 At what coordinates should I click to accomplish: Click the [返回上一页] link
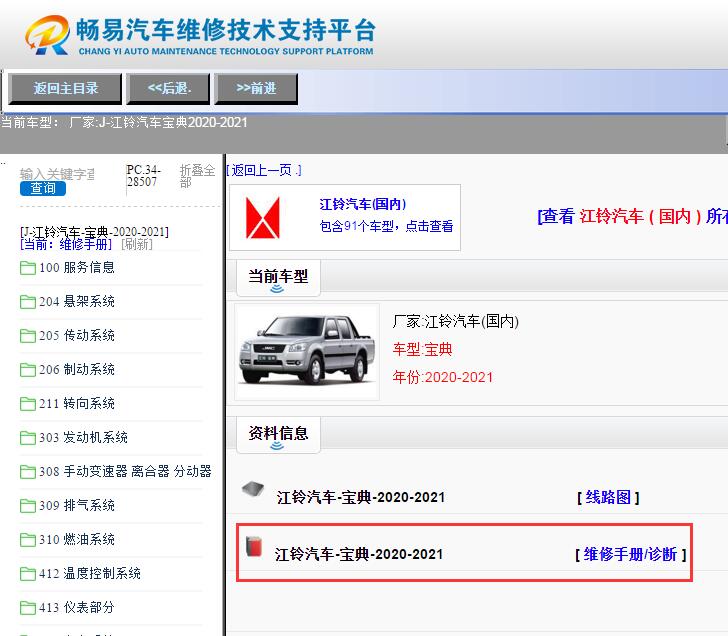click(264, 170)
